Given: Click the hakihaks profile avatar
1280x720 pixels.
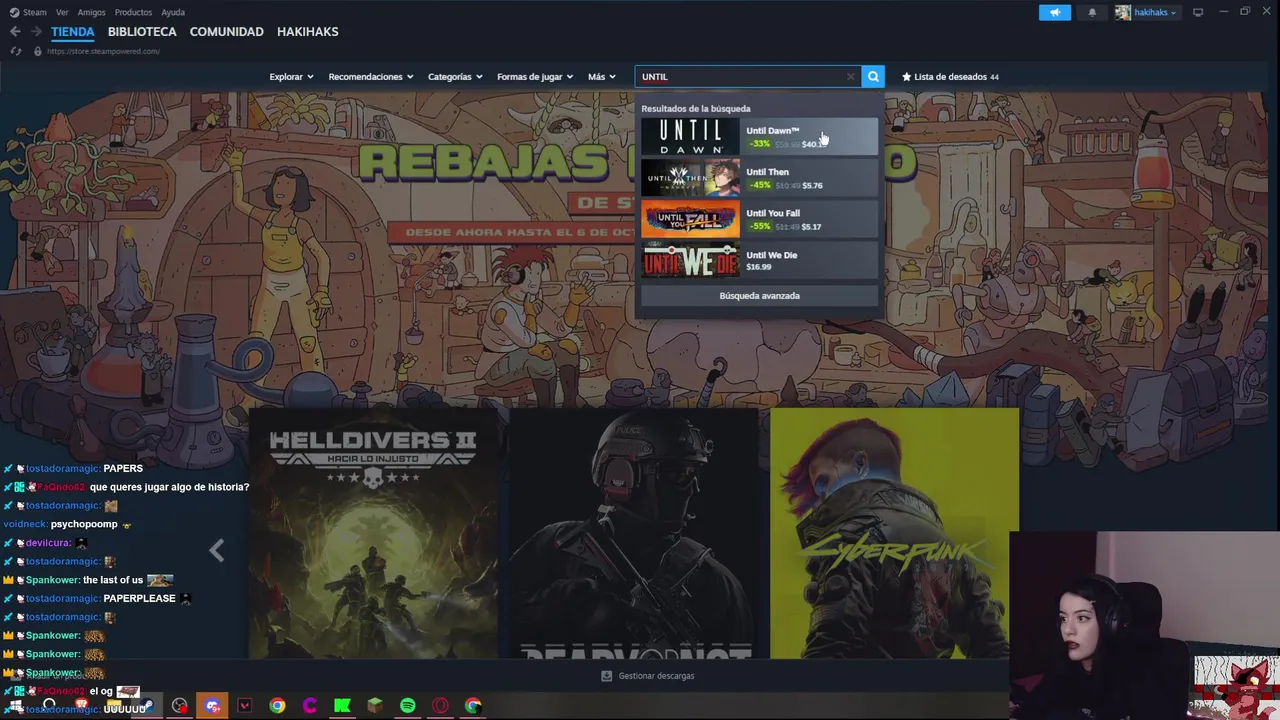Looking at the screenshot, I should [1123, 12].
